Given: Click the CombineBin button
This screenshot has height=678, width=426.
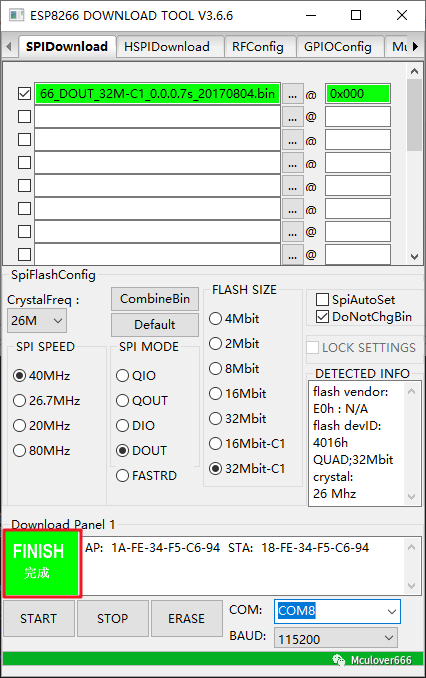Looking at the screenshot, I should [x=155, y=299].
